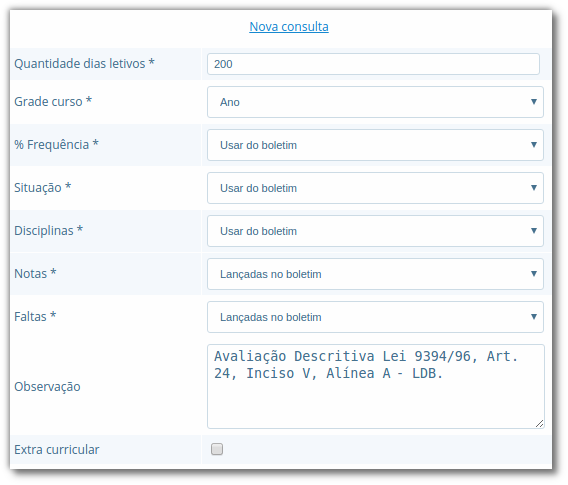Click the Quantidade dias letivos label
The width and height of the screenshot is (568, 485).
point(84,63)
